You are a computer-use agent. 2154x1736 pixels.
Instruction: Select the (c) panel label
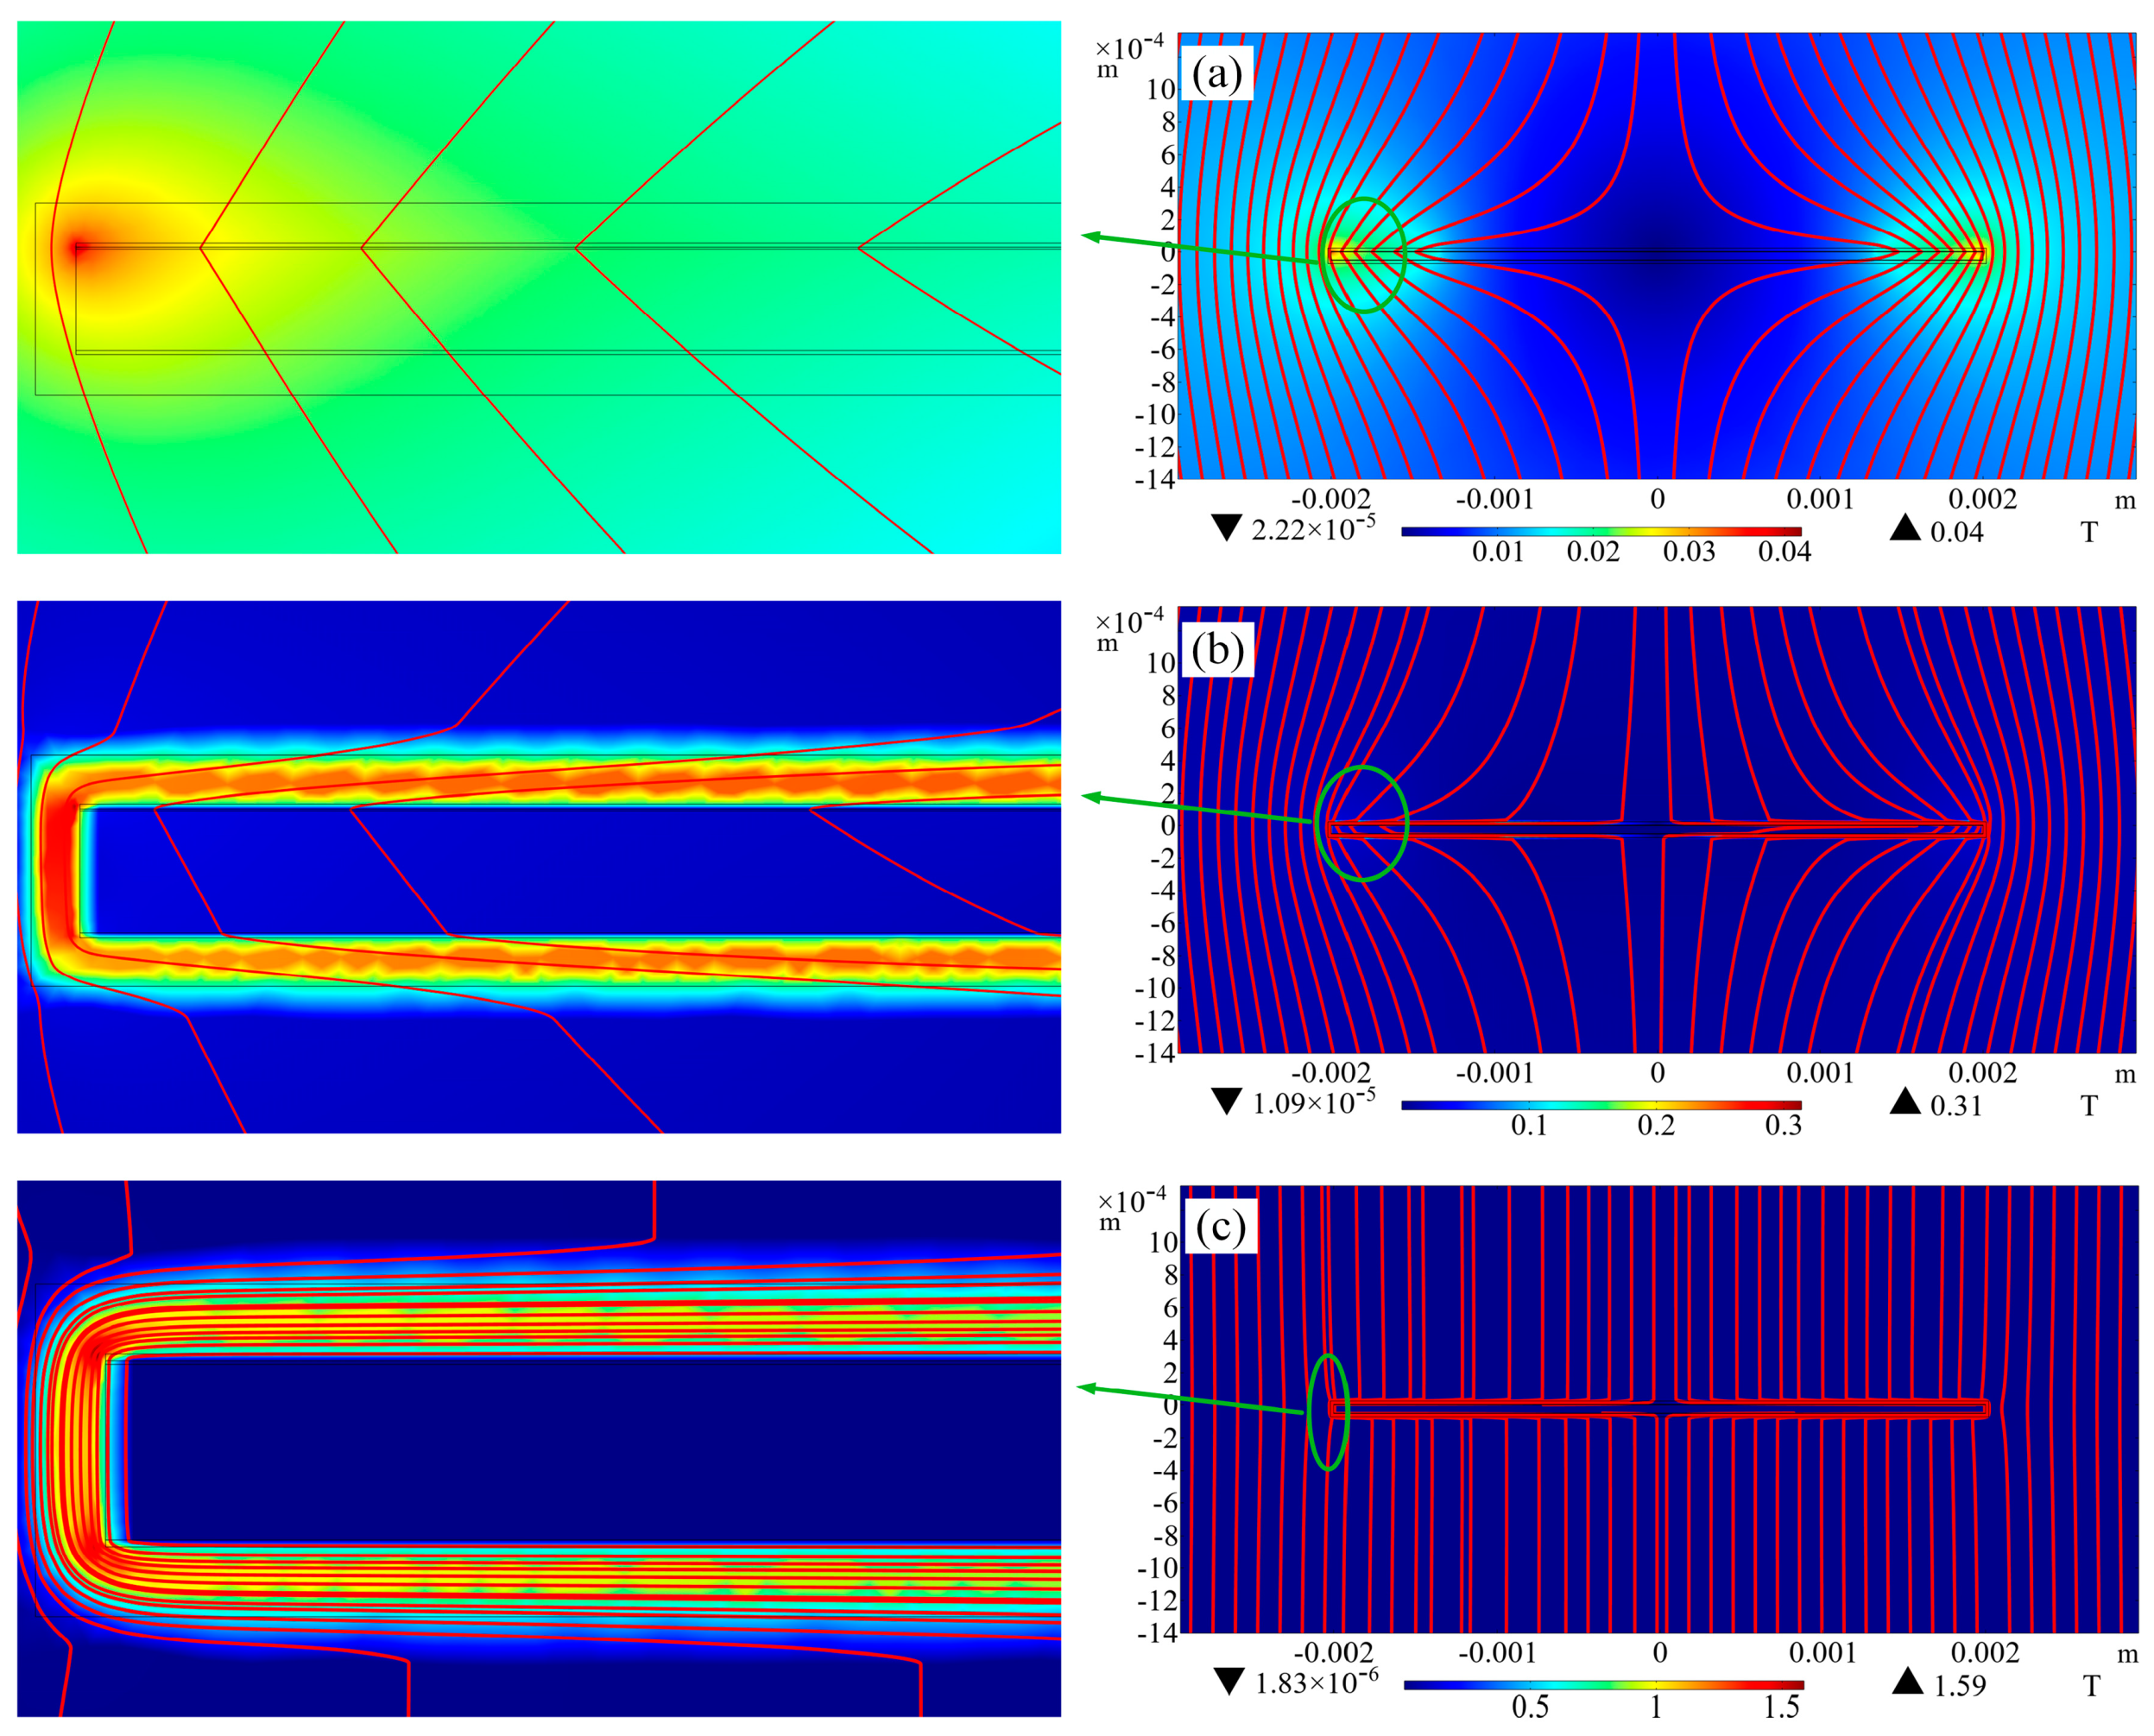tap(1220, 1226)
